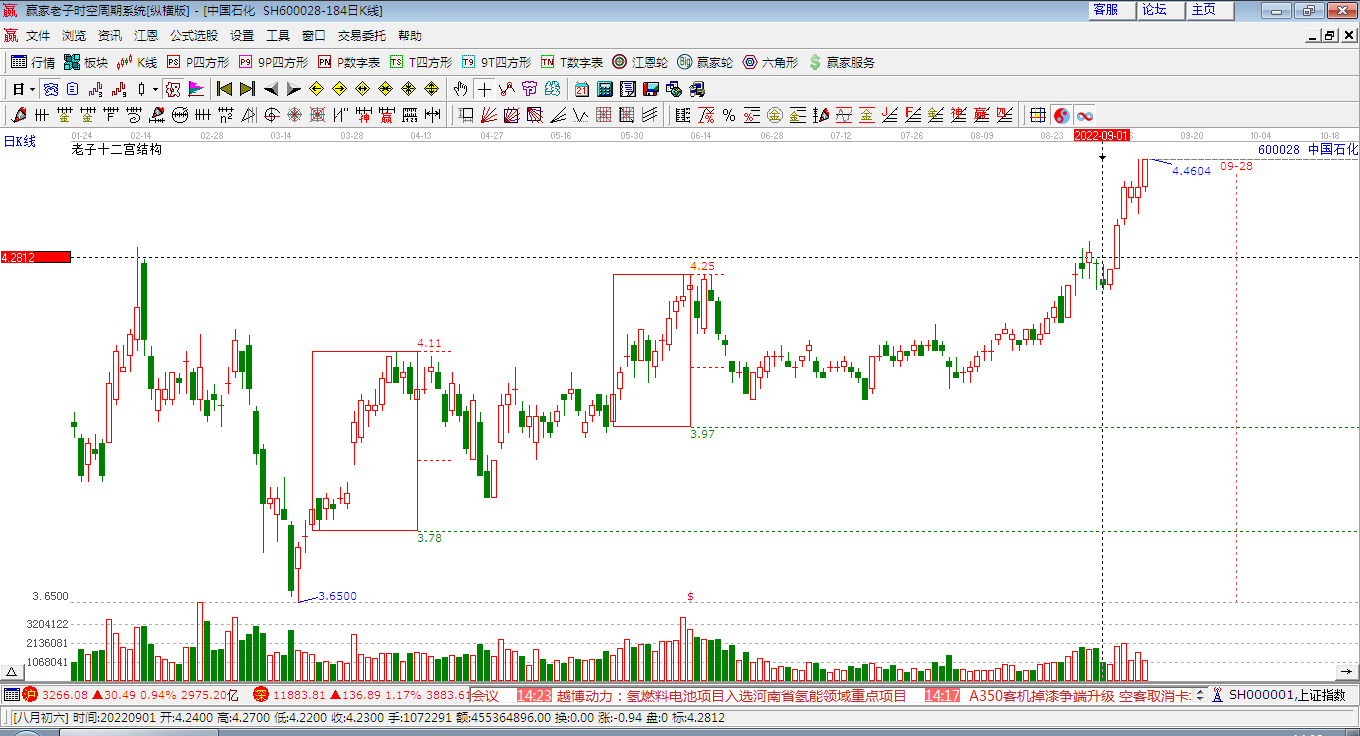
Task: Click the black left-arrow playback icon
Action: point(271,89)
